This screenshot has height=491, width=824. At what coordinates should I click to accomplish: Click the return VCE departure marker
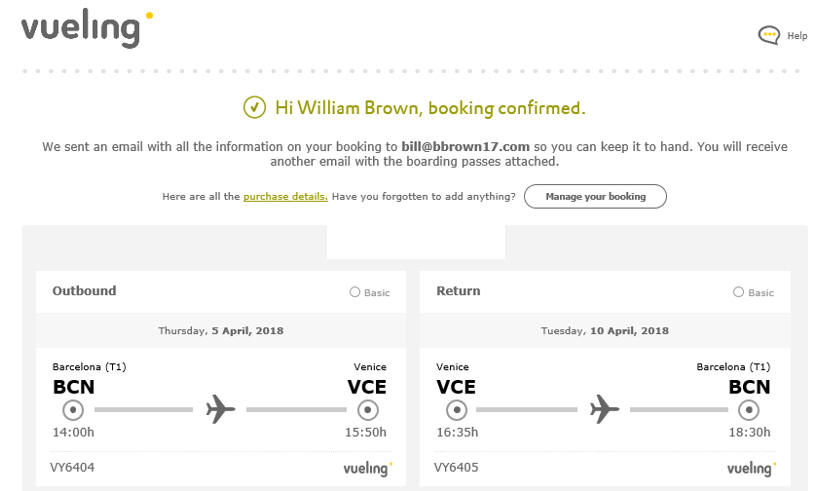pyautogui.click(x=457, y=410)
